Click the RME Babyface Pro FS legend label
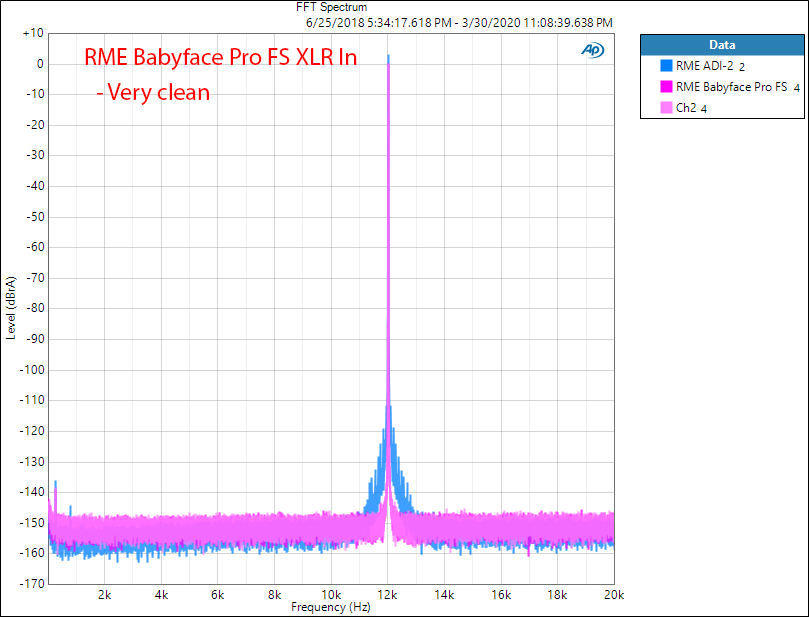 click(731, 87)
